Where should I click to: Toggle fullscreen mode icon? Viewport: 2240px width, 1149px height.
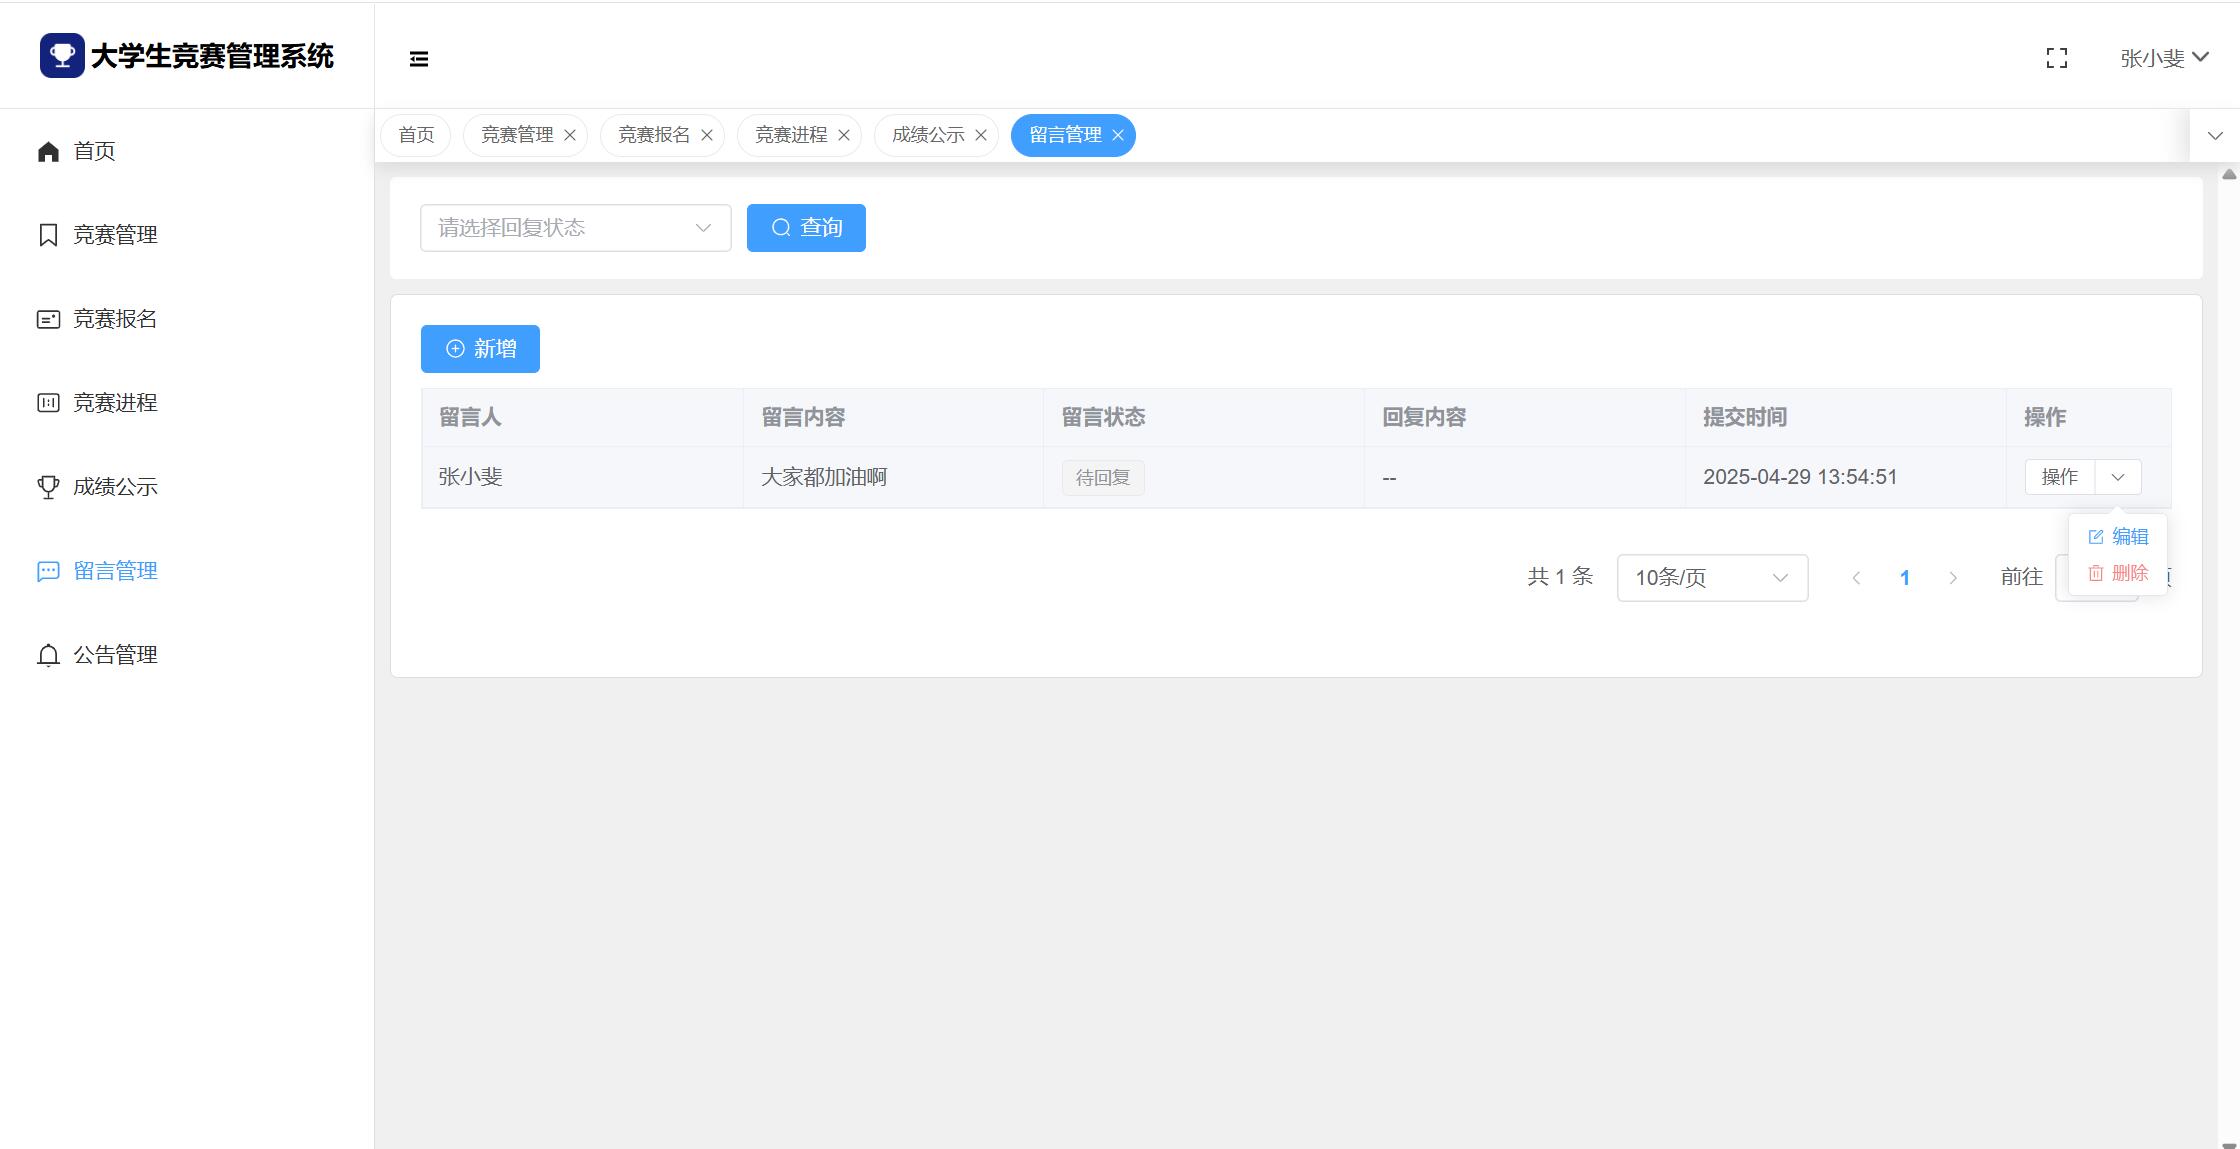[x=2057, y=58]
